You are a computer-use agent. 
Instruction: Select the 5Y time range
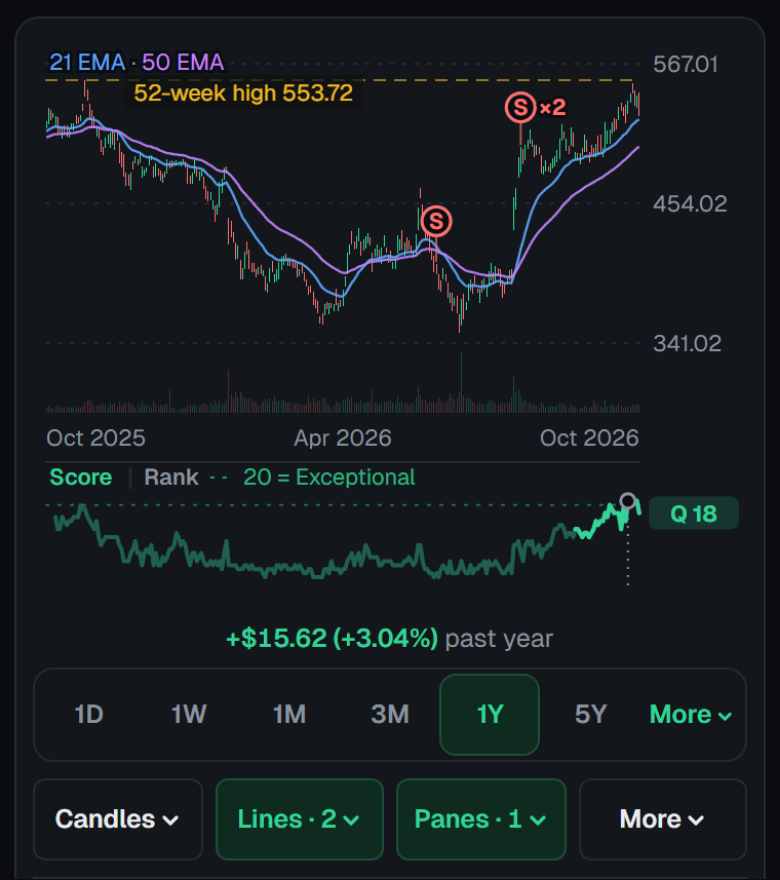590,714
